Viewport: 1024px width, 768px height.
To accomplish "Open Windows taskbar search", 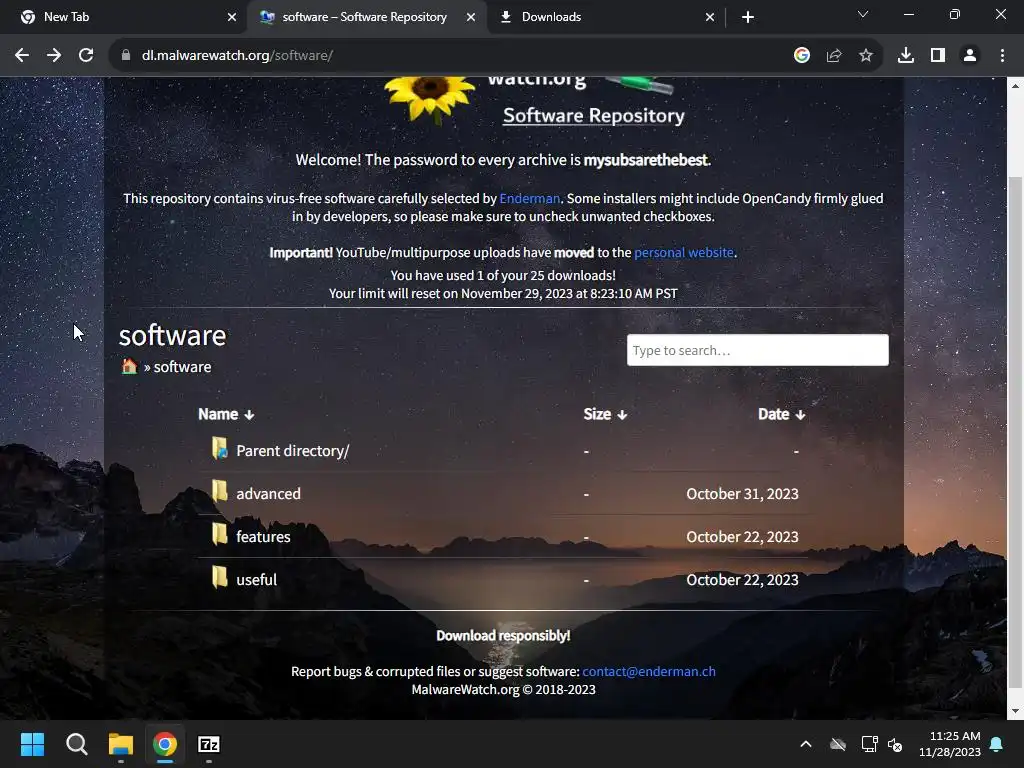I will tap(76, 744).
